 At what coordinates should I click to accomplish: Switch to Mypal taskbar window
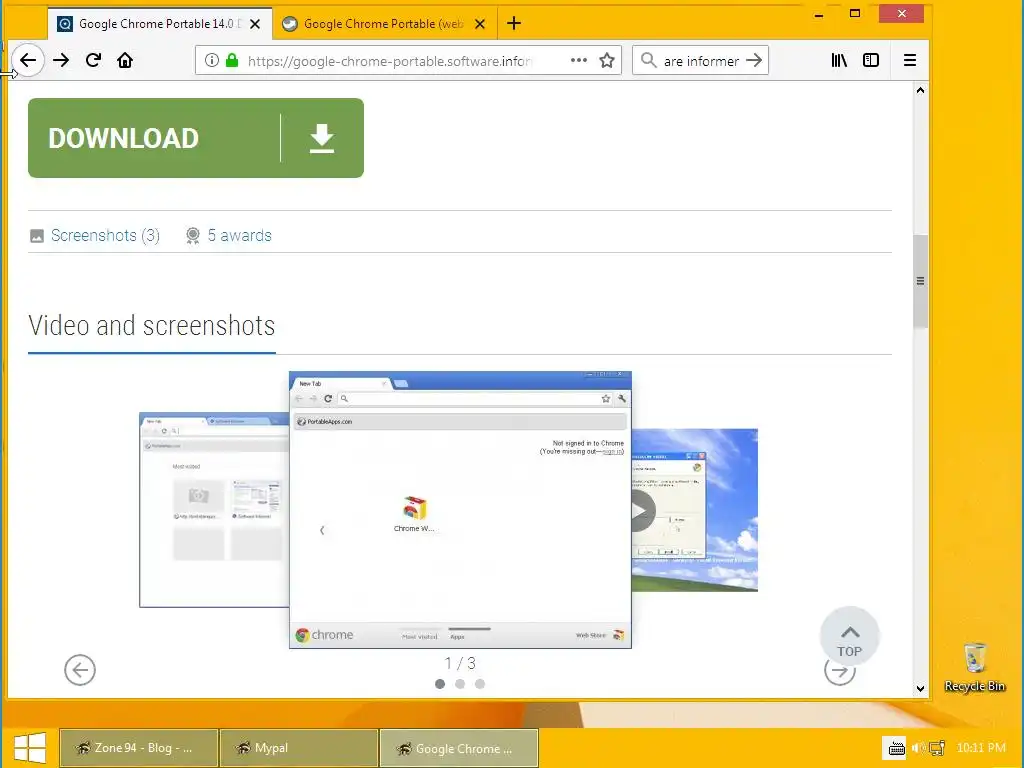[x=299, y=748]
